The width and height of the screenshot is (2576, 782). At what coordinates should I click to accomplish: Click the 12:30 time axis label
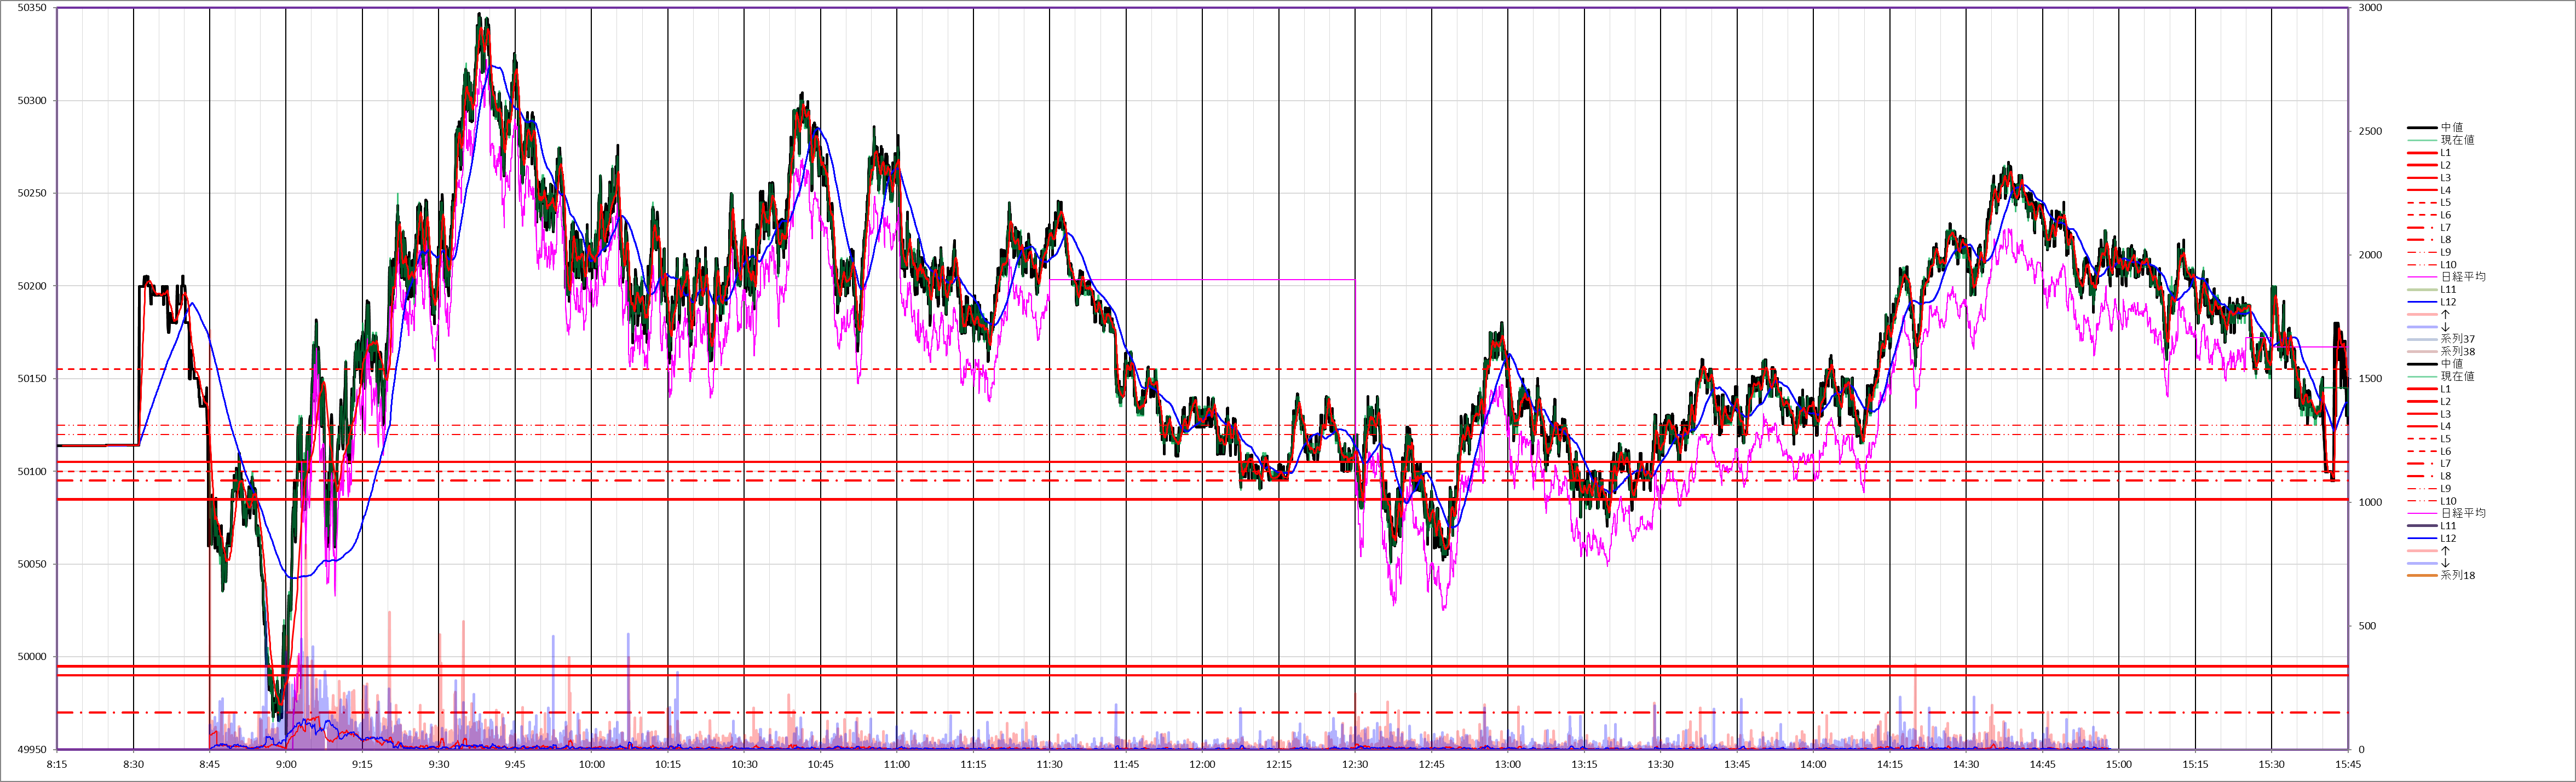[x=1355, y=765]
